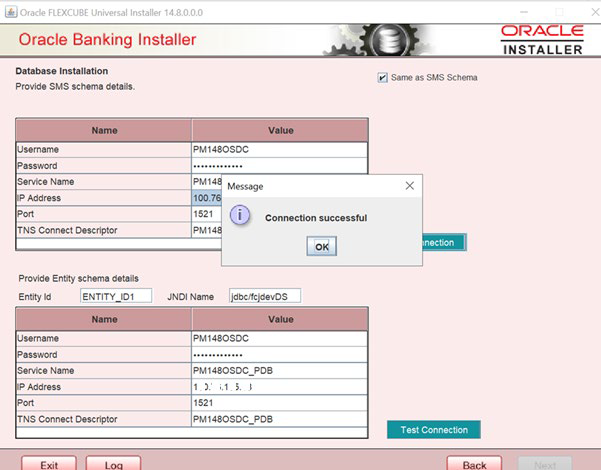This screenshot has width=602, height=472.
Task: Close the installer window
Action: (595, 12)
